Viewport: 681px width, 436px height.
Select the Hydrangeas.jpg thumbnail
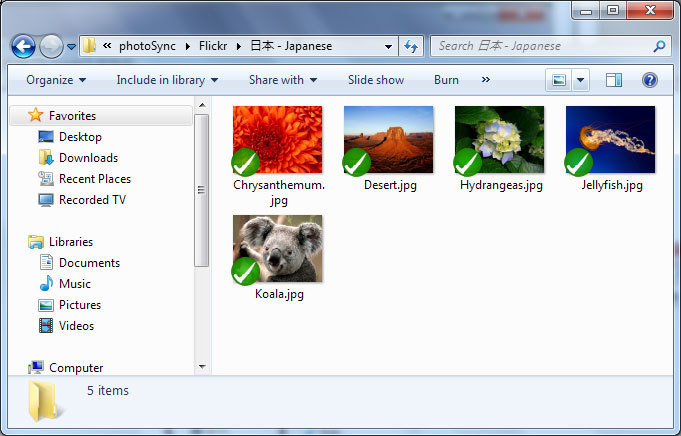[499, 139]
